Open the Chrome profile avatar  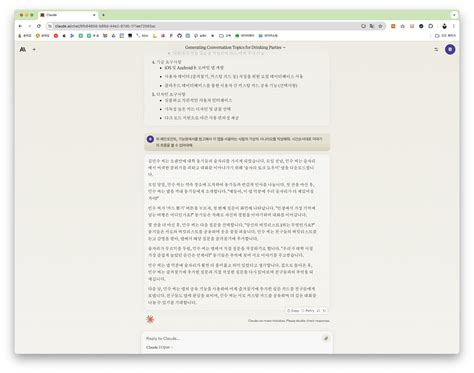click(x=444, y=26)
